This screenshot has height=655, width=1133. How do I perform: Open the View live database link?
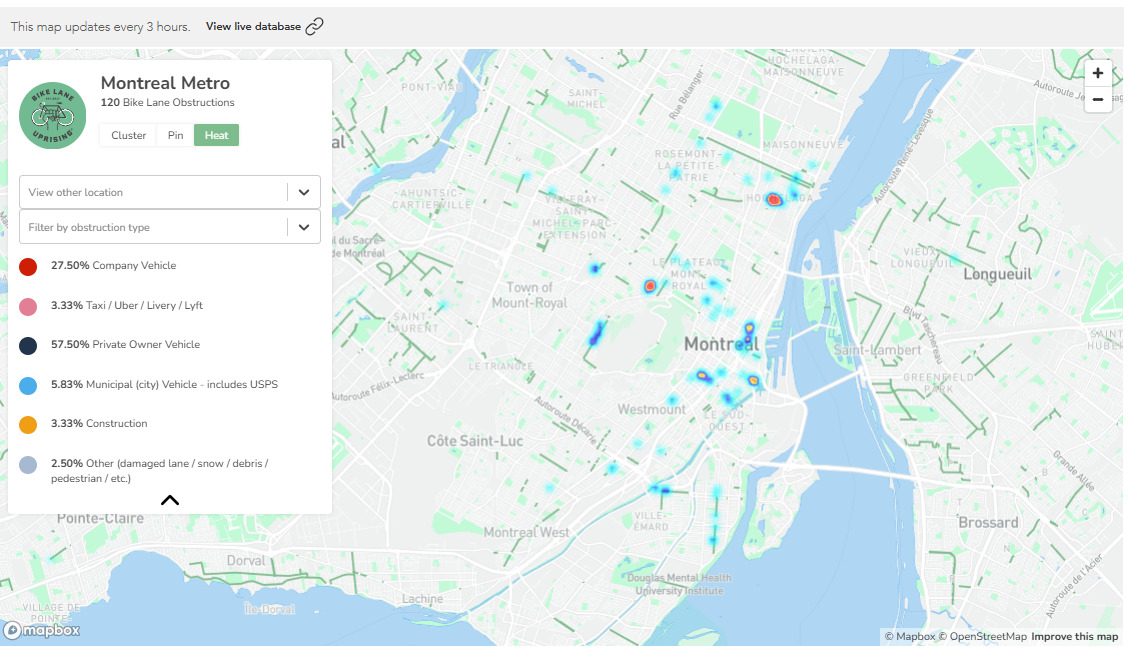click(x=253, y=27)
